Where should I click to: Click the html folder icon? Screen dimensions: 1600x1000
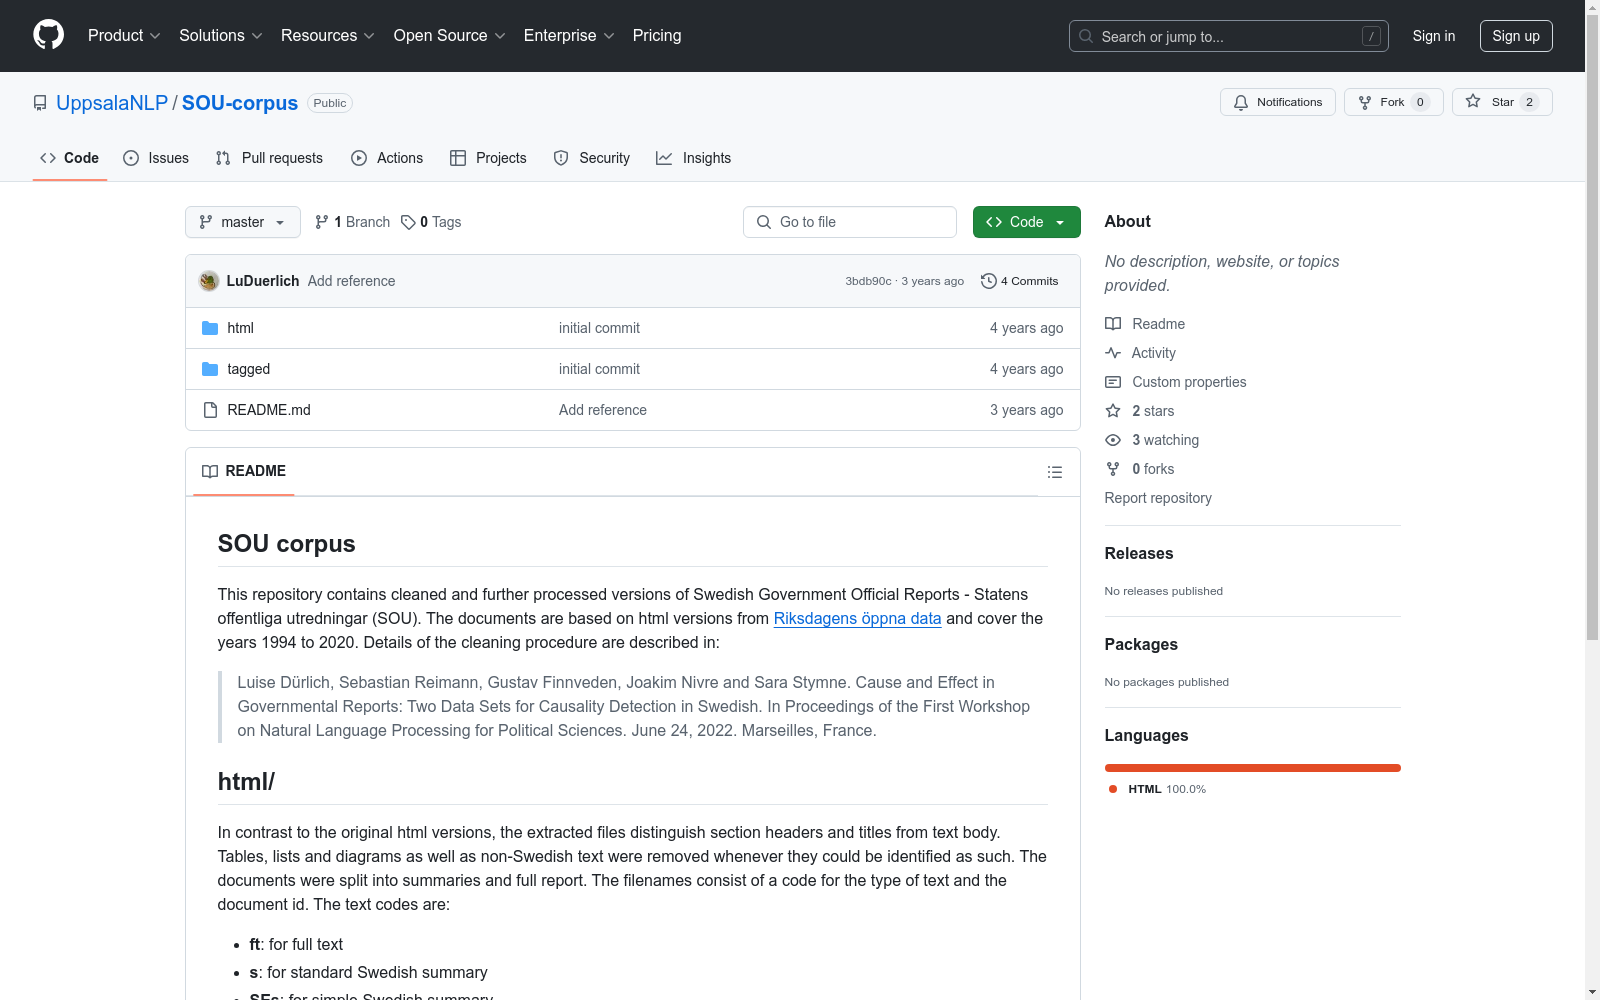(210, 328)
